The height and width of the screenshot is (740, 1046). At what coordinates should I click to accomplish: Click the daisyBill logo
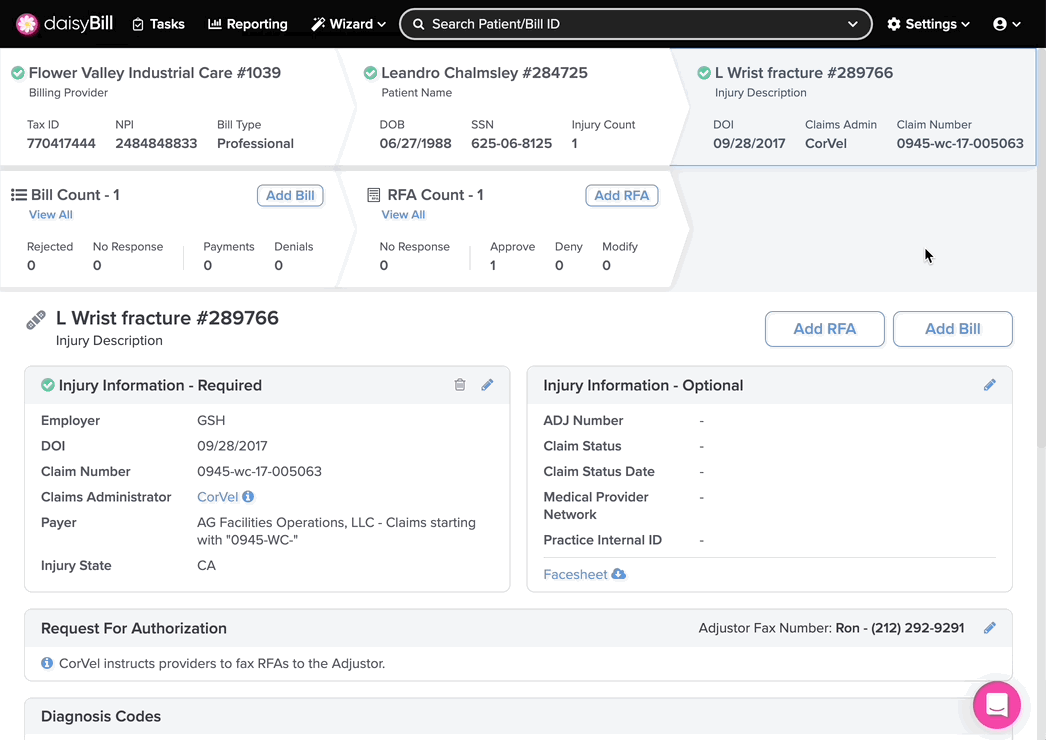click(x=64, y=24)
